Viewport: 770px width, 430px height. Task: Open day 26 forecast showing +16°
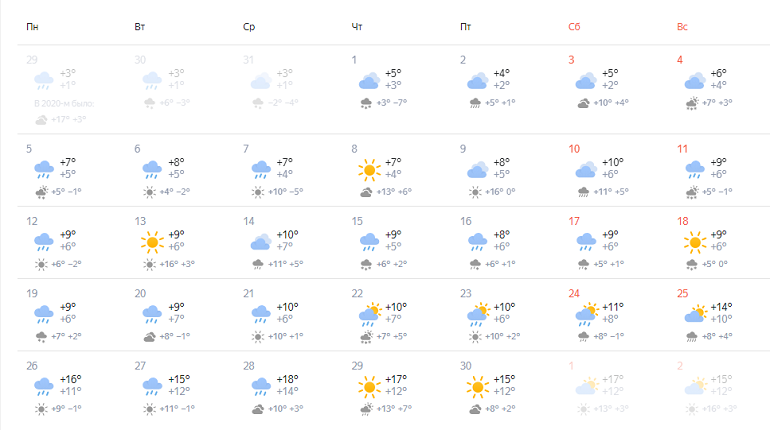71,387
